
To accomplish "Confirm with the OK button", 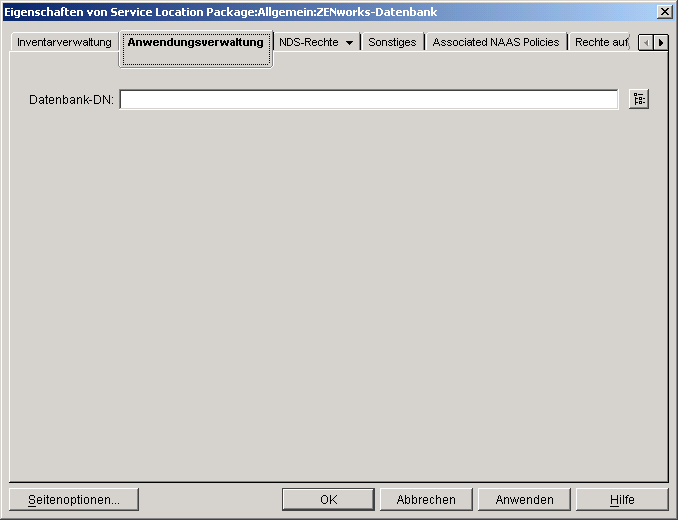I will coord(328,500).
